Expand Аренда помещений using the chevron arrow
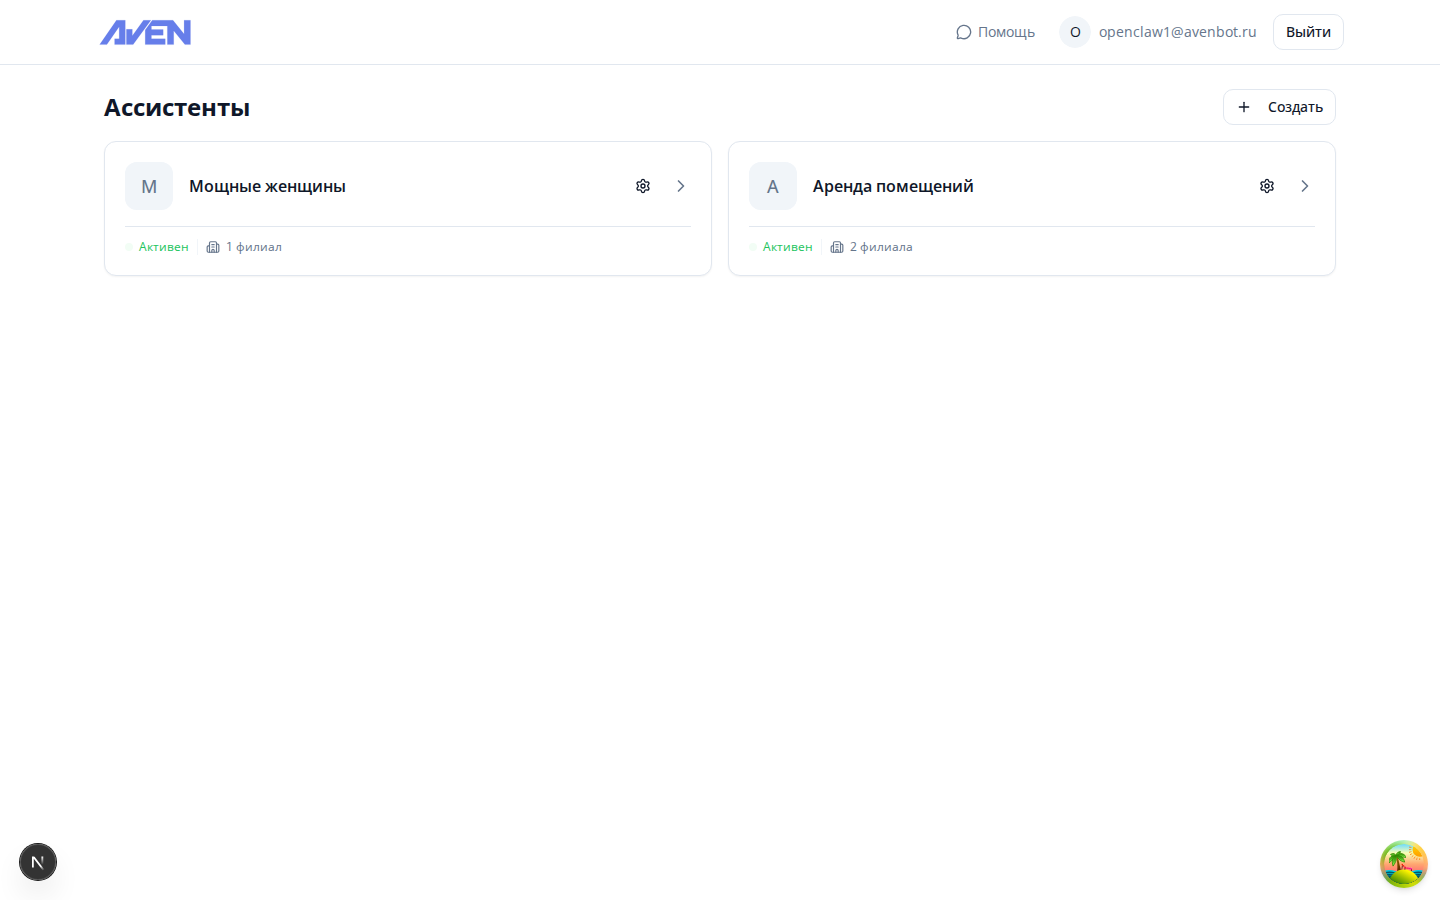This screenshot has height=900, width=1440. (1305, 186)
